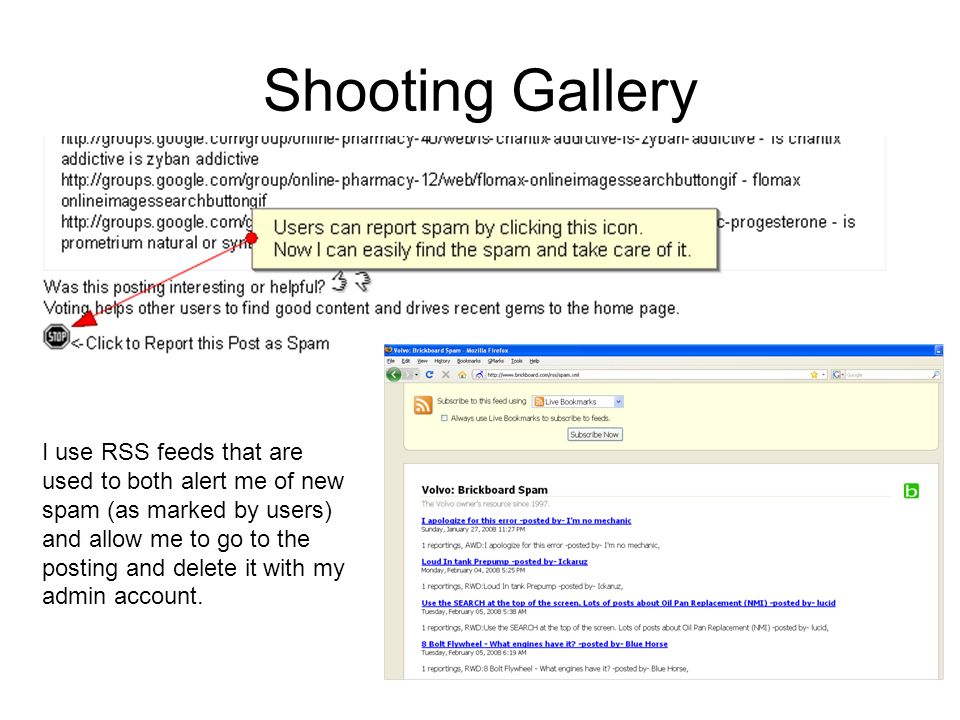Click 'The Volvo owner's resource since 1997' subtitle

tap(485, 504)
